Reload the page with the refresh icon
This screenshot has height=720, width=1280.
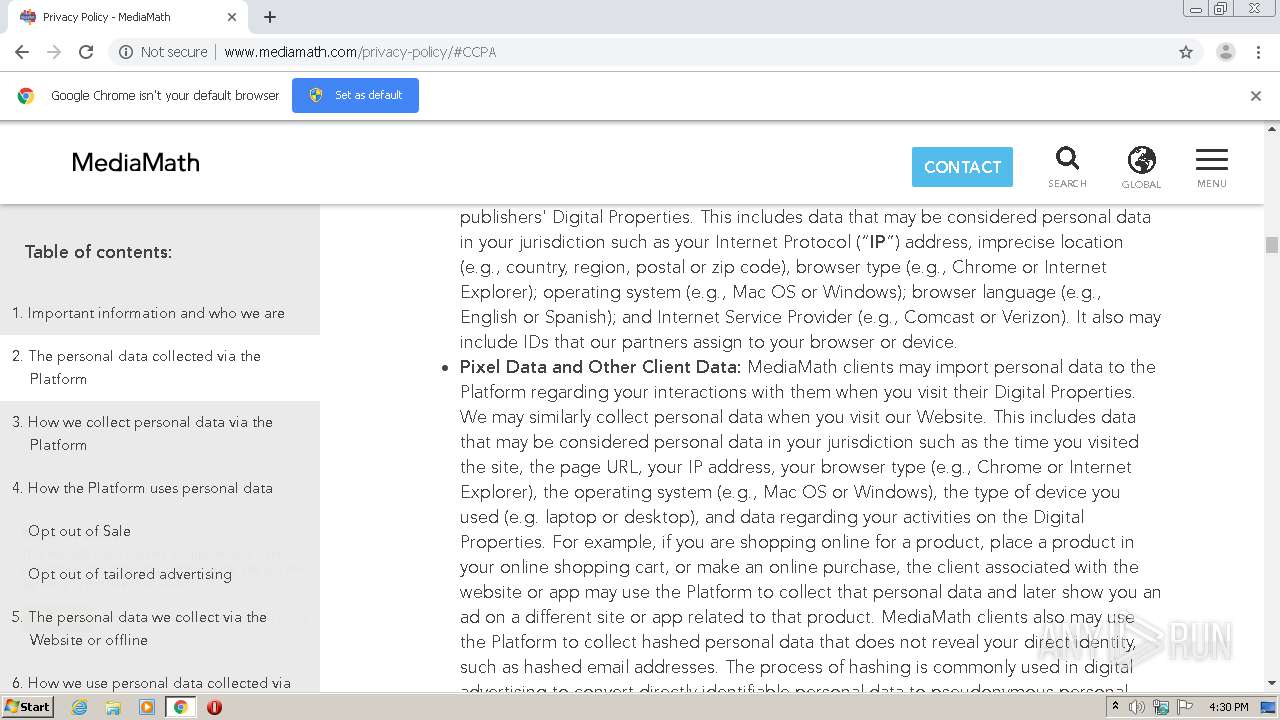coord(86,52)
